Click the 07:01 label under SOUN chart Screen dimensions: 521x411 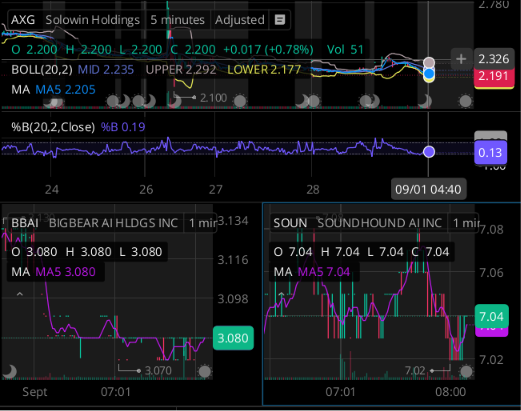(340, 392)
